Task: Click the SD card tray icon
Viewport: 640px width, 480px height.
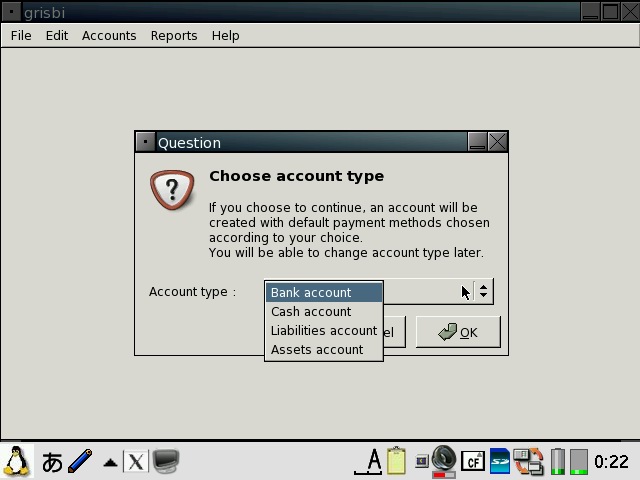Action: coord(500,461)
